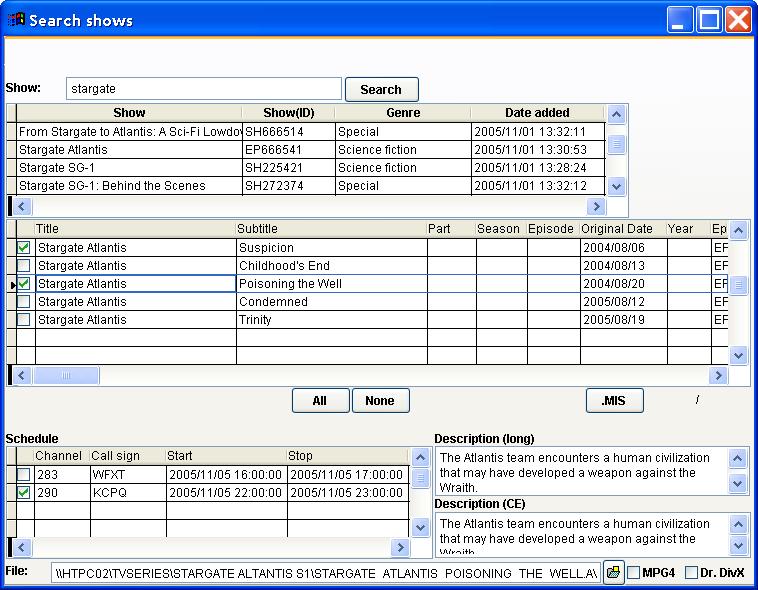Click the File path input field
This screenshot has width=758, height=590.
click(x=325, y=573)
